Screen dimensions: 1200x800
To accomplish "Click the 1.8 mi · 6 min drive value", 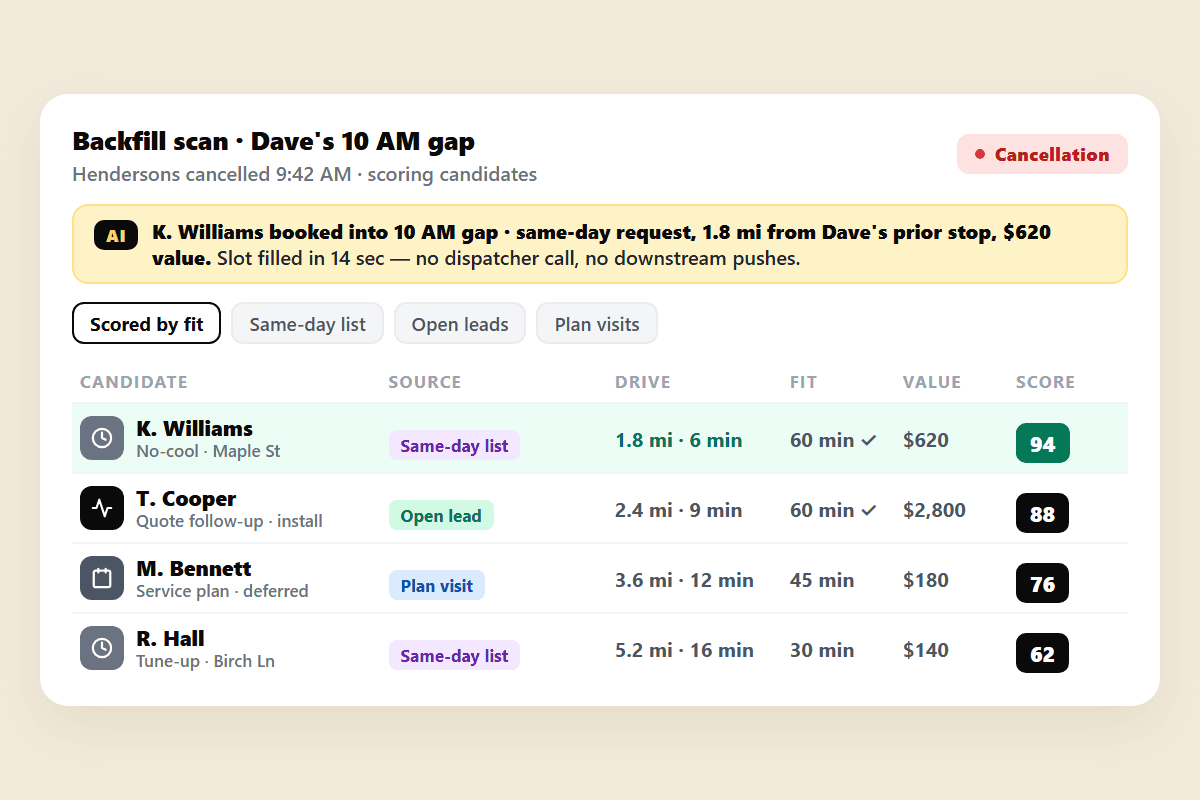I will tap(679, 440).
